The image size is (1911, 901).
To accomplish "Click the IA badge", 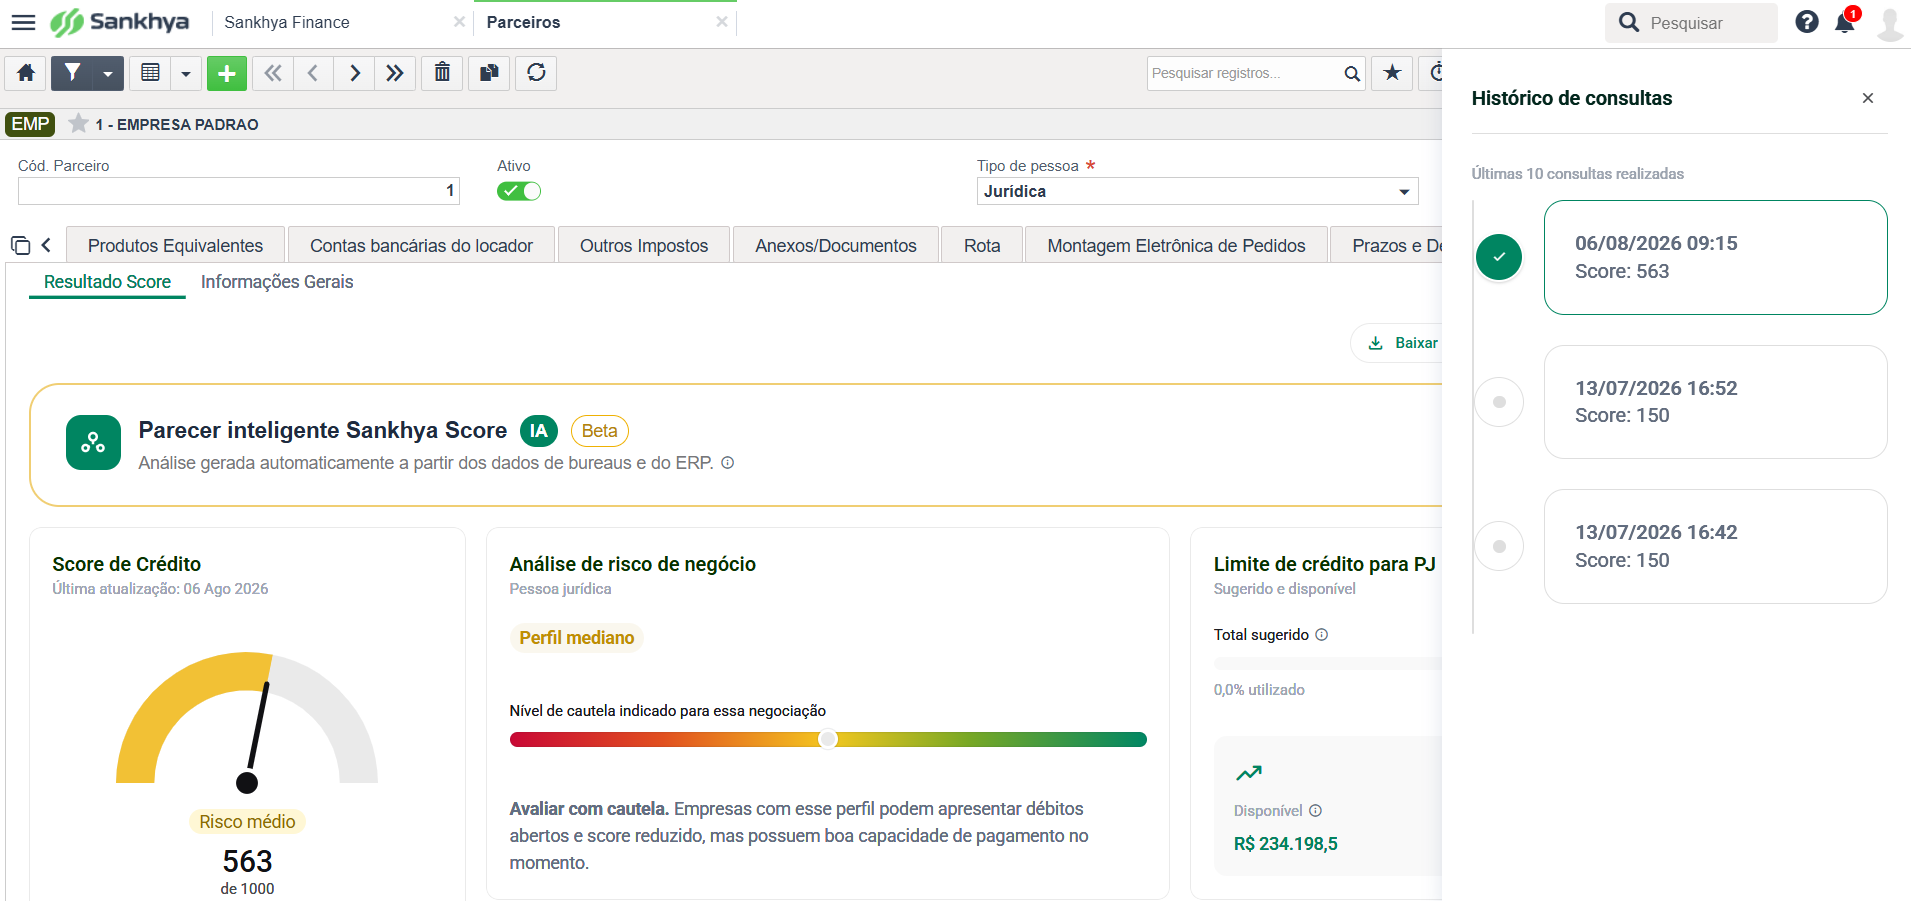I will pyautogui.click(x=538, y=431).
